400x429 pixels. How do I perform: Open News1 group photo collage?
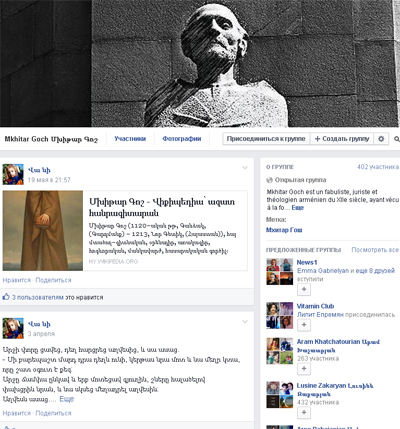click(280, 272)
